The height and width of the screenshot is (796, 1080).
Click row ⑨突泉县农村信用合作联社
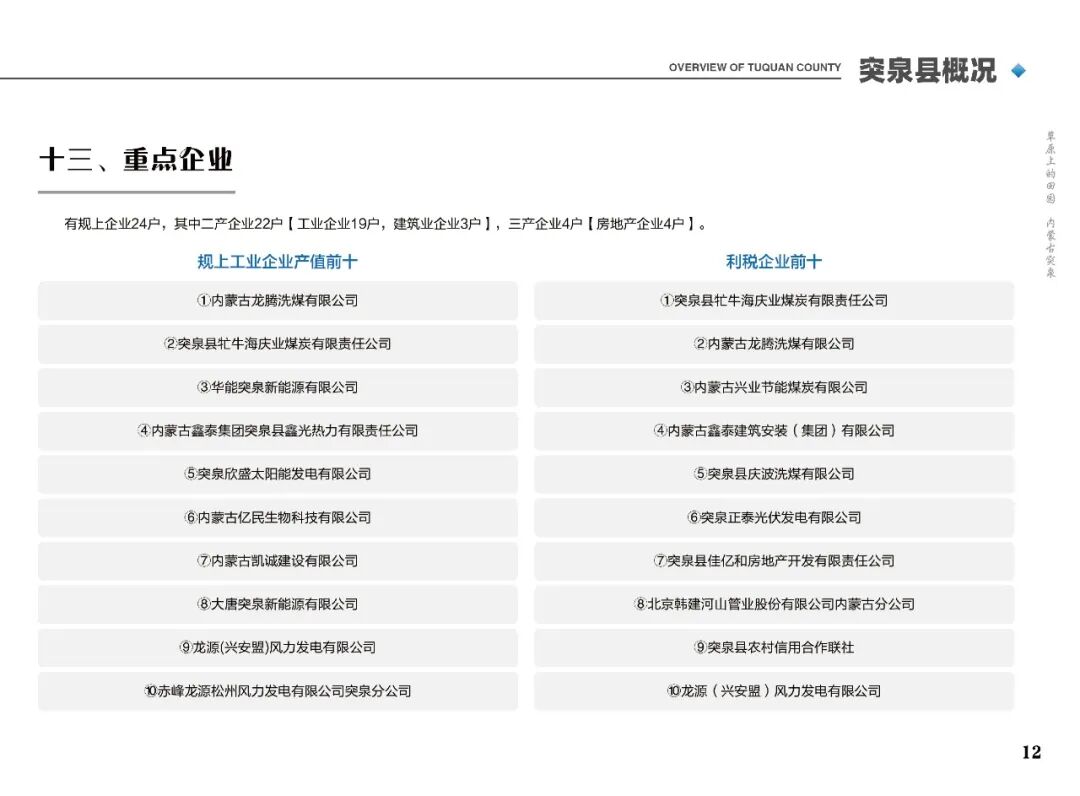click(x=774, y=647)
